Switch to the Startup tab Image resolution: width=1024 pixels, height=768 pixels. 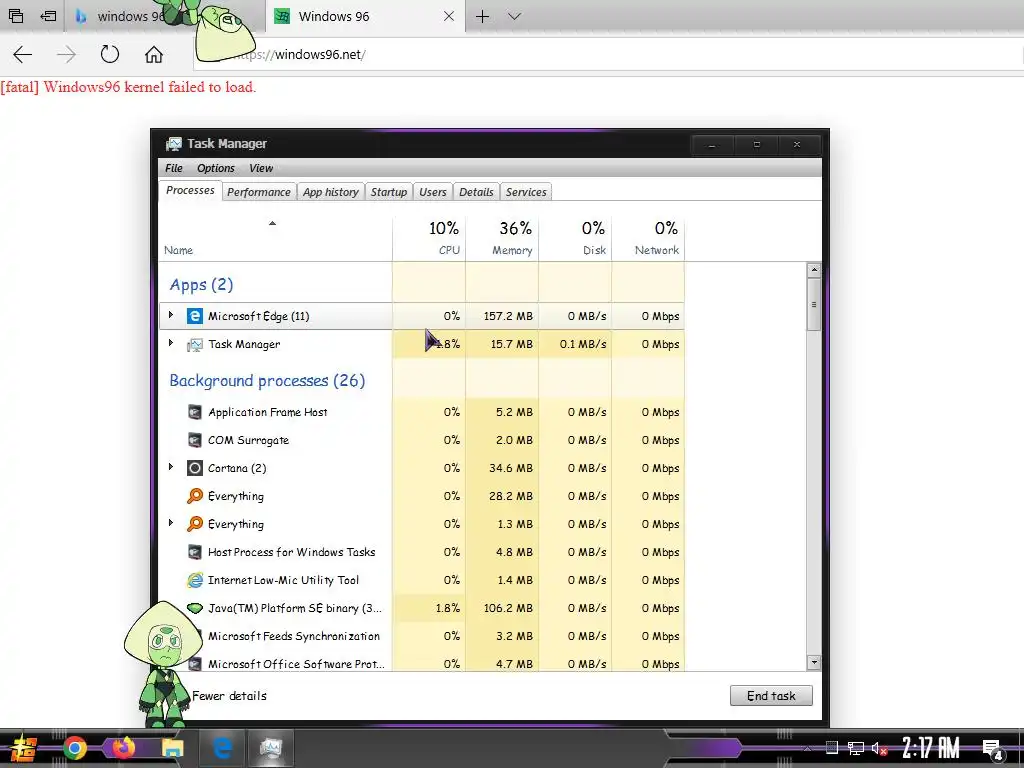(389, 192)
